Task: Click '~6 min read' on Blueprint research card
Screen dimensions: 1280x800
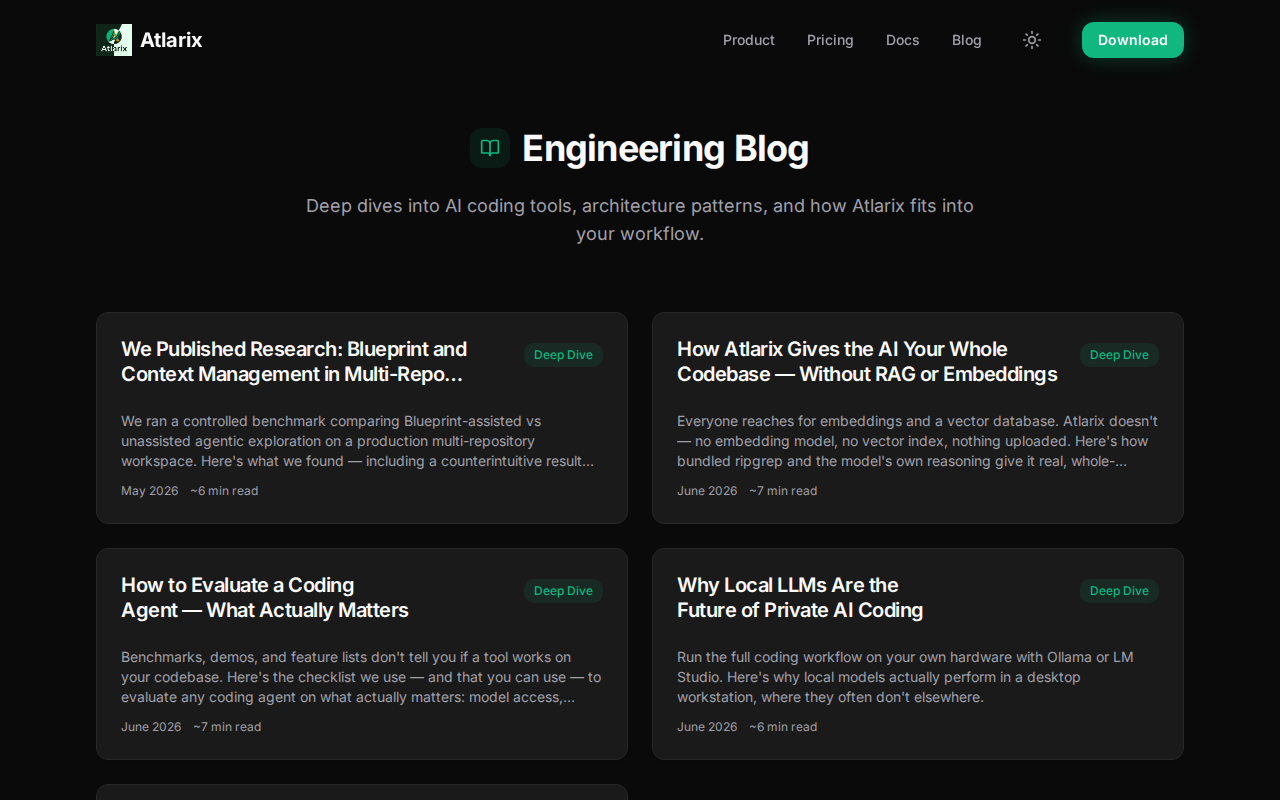Action: click(224, 491)
